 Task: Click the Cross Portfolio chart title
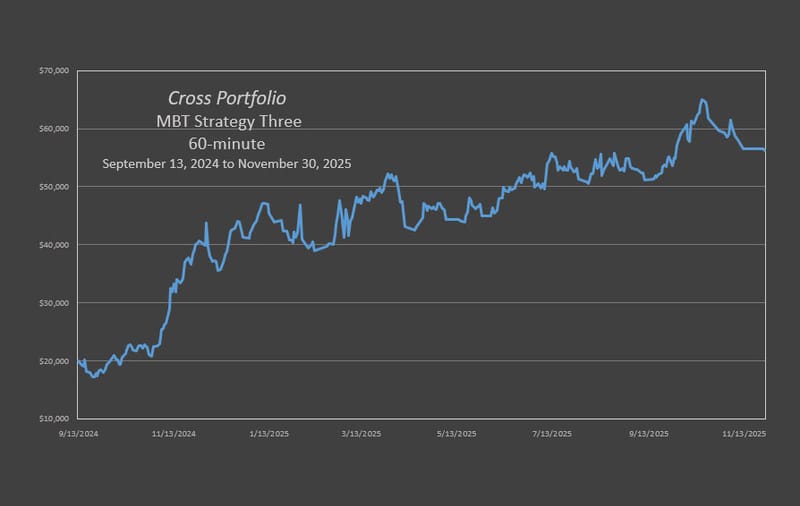tap(228, 99)
